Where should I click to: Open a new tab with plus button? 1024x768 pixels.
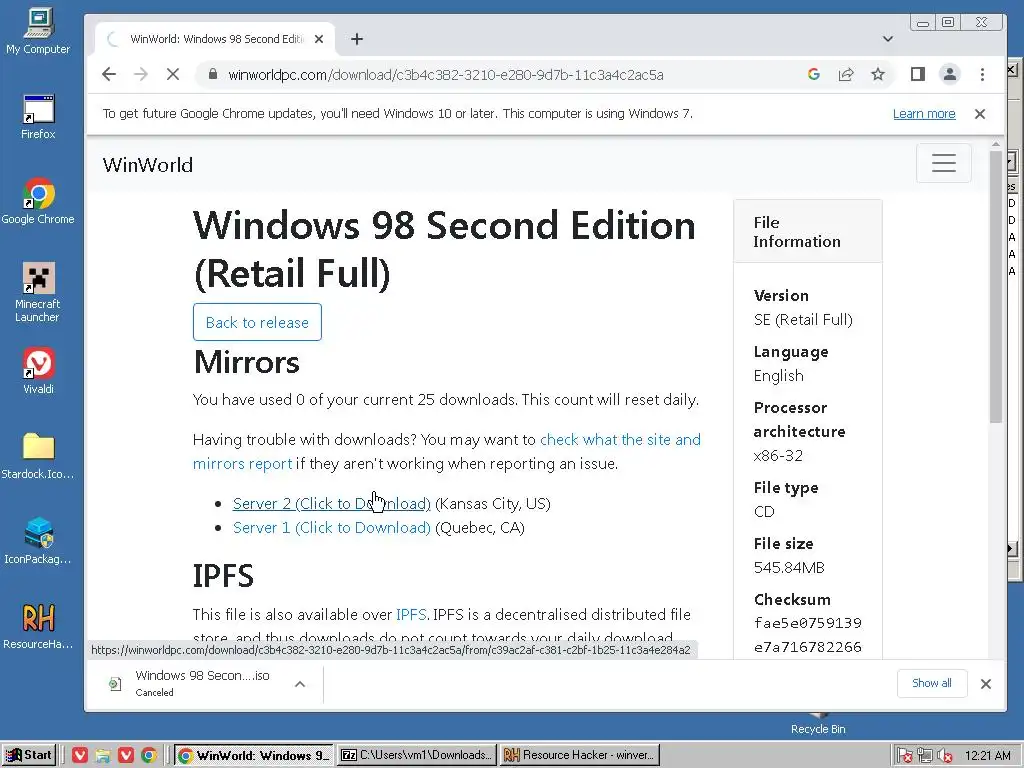pyautogui.click(x=357, y=39)
